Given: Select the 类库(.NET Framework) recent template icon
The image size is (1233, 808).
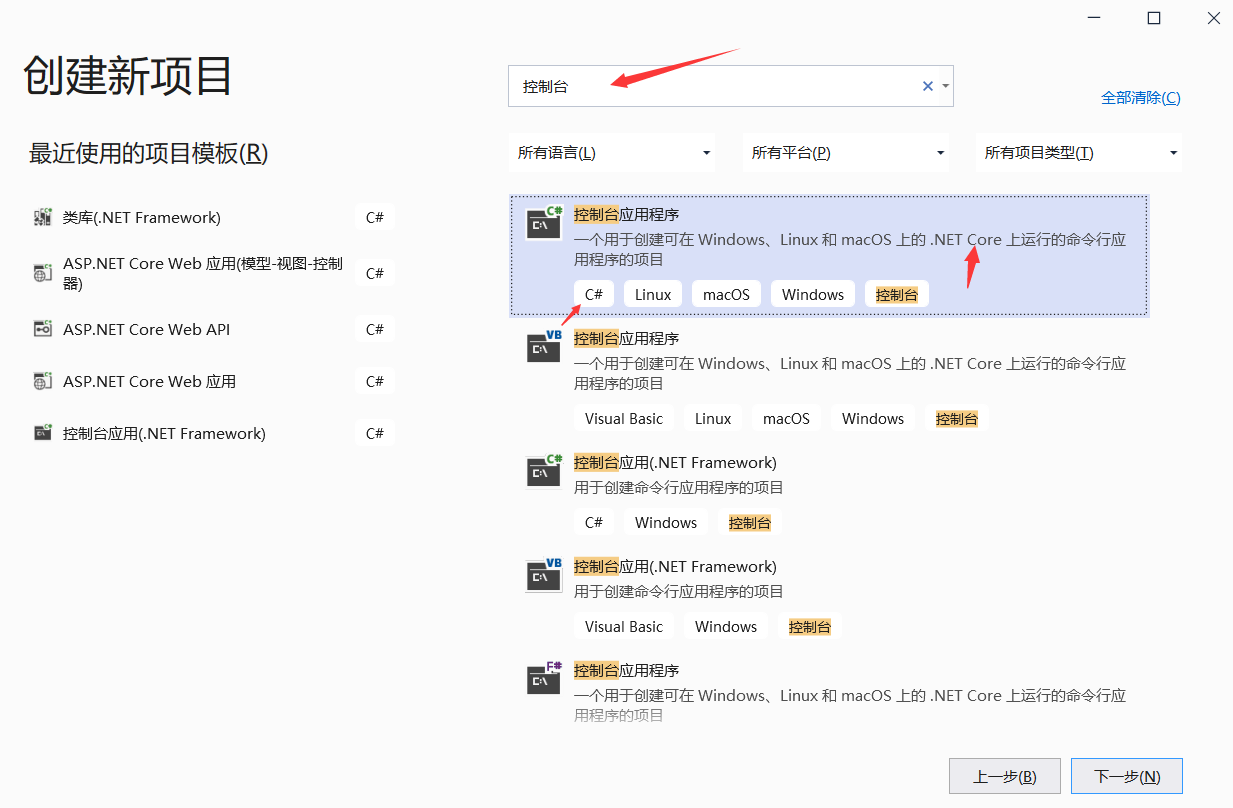Looking at the screenshot, I should coord(43,217).
